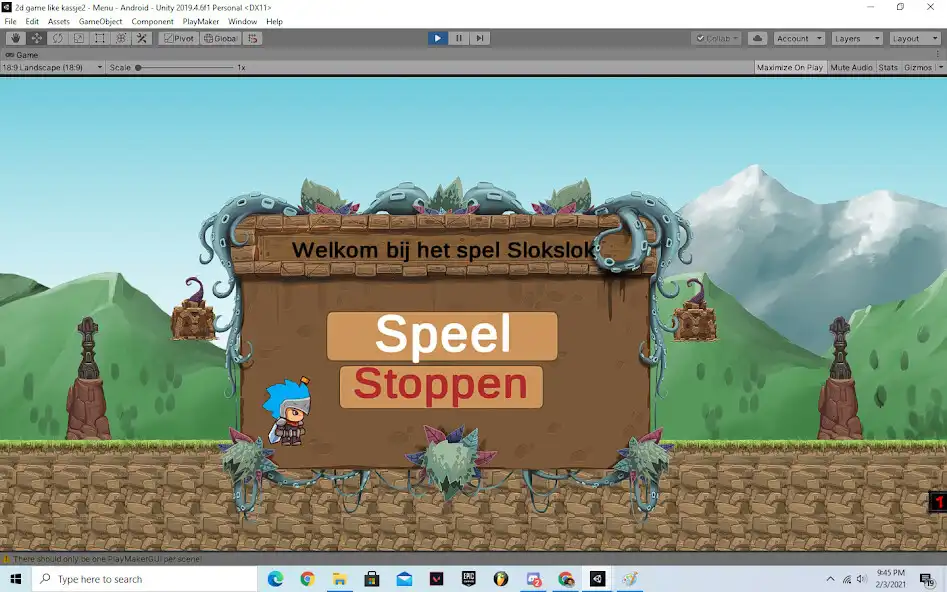Select the Rotate tool
947x592 pixels.
(x=57, y=38)
